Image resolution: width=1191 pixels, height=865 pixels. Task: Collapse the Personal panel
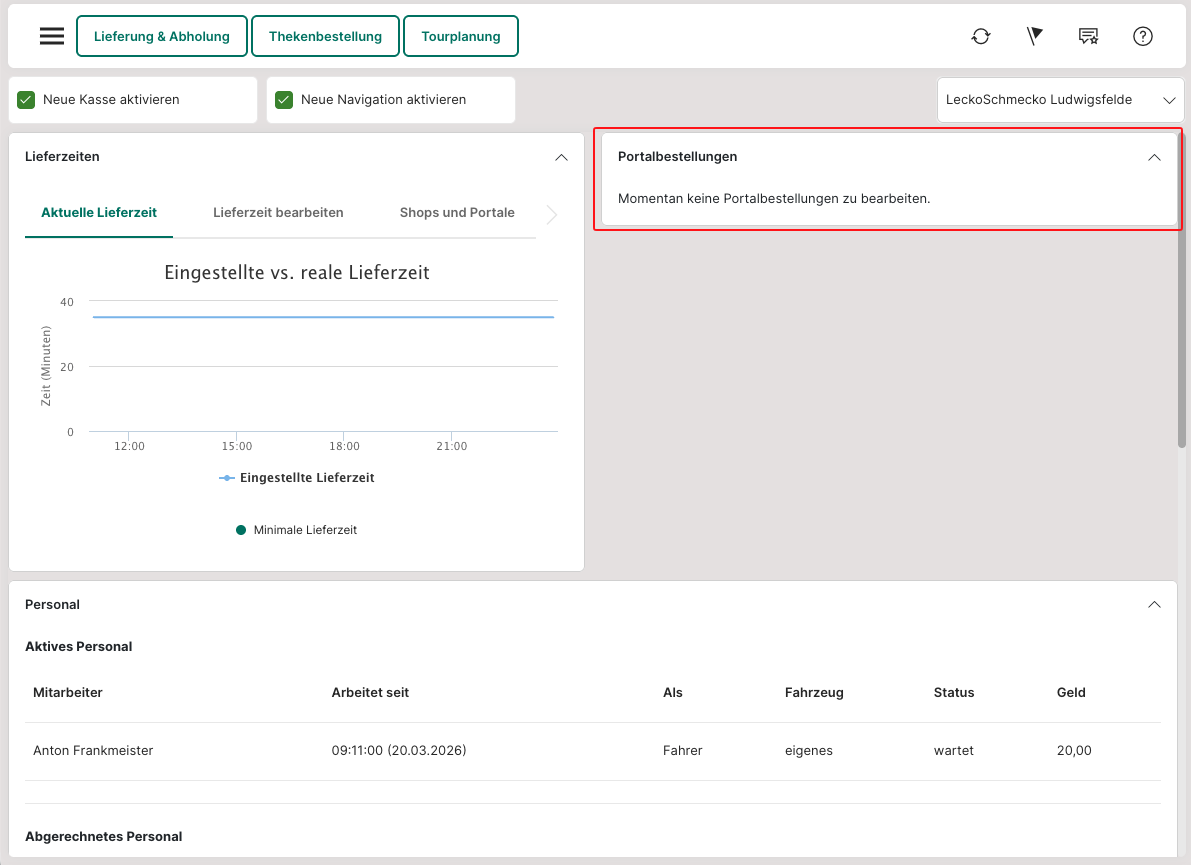tap(1154, 604)
